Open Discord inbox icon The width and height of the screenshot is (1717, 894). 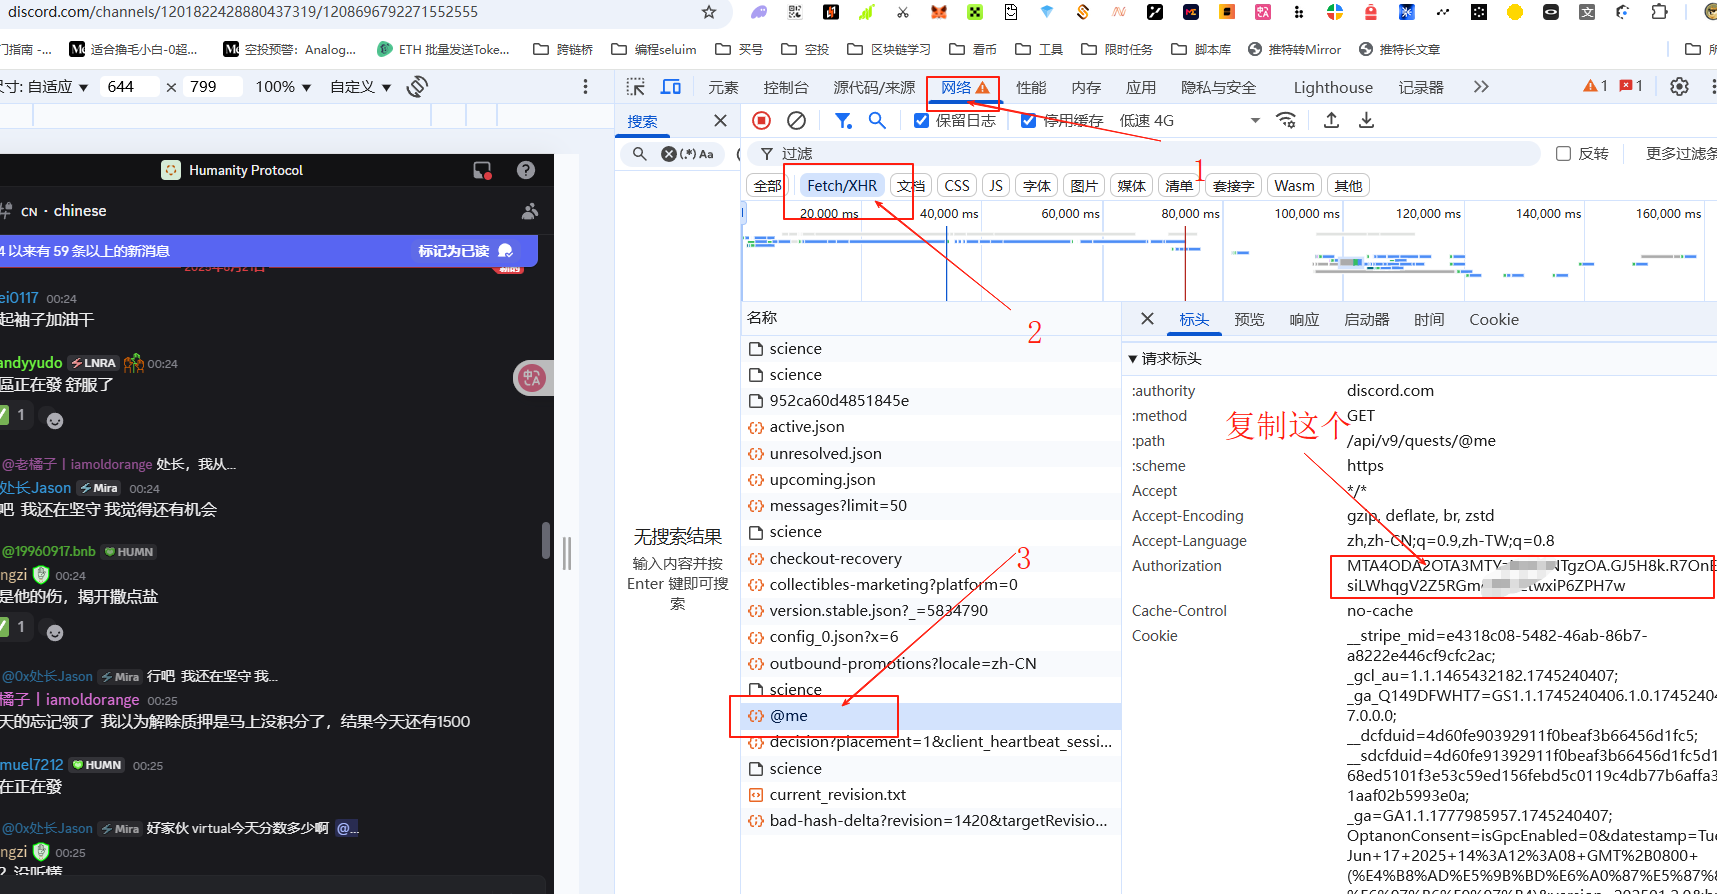(483, 170)
